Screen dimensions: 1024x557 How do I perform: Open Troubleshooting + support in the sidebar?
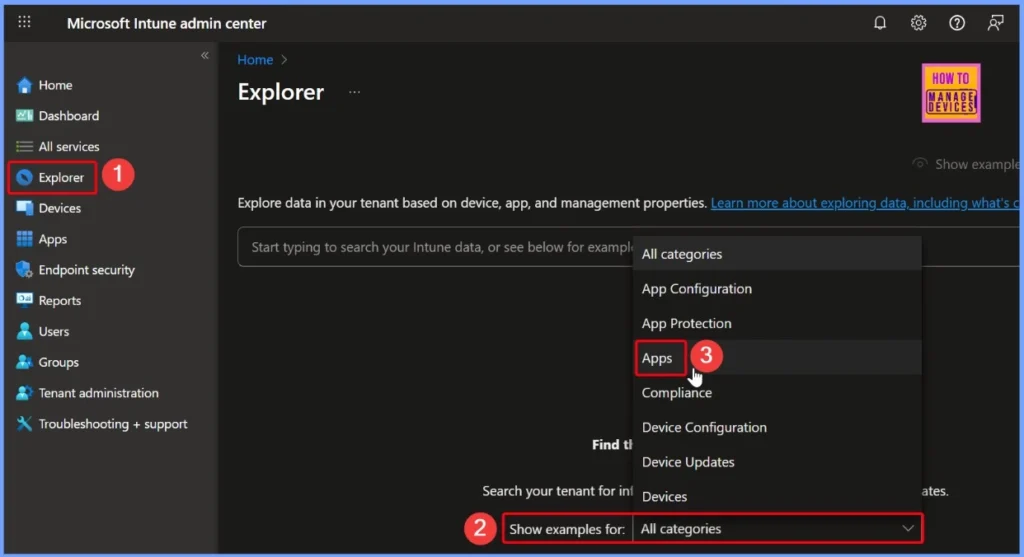point(112,424)
